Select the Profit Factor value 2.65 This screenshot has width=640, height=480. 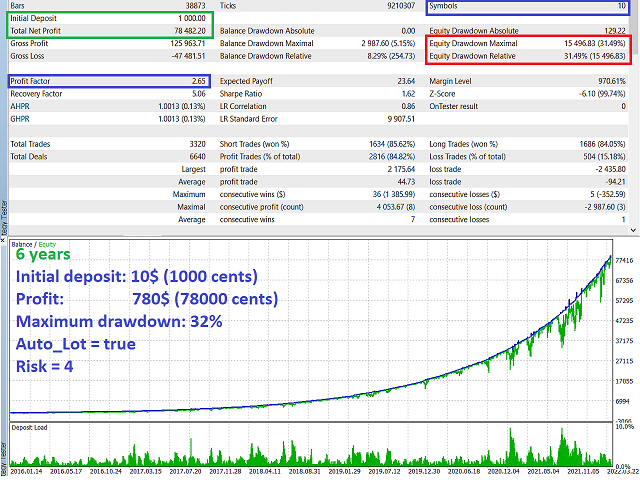[x=199, y=81]
